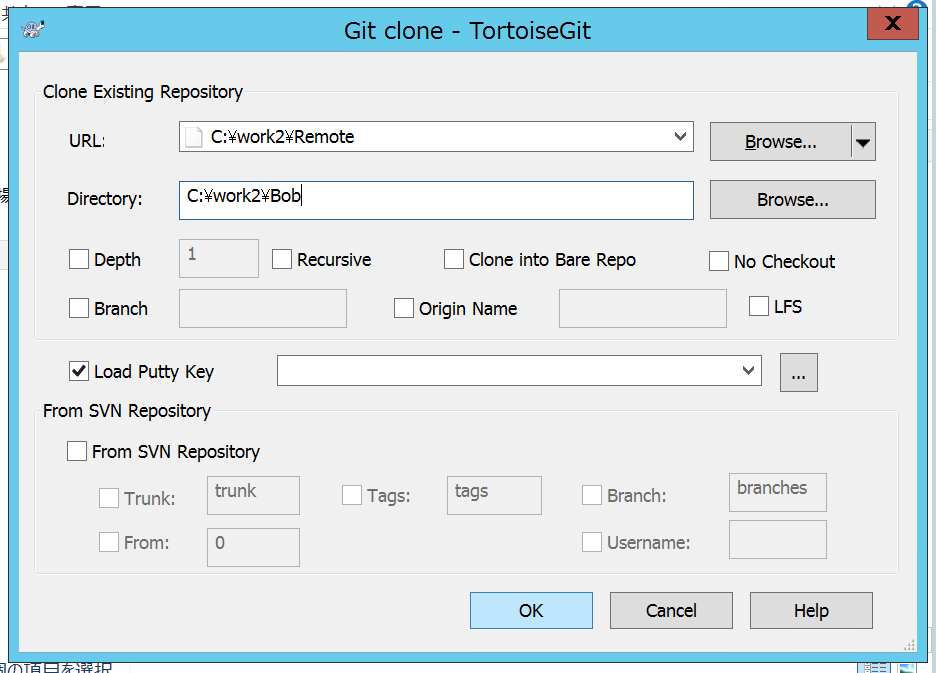
Task: Click the 'Clone Existing Repository' group label
Action: point(143,92)
